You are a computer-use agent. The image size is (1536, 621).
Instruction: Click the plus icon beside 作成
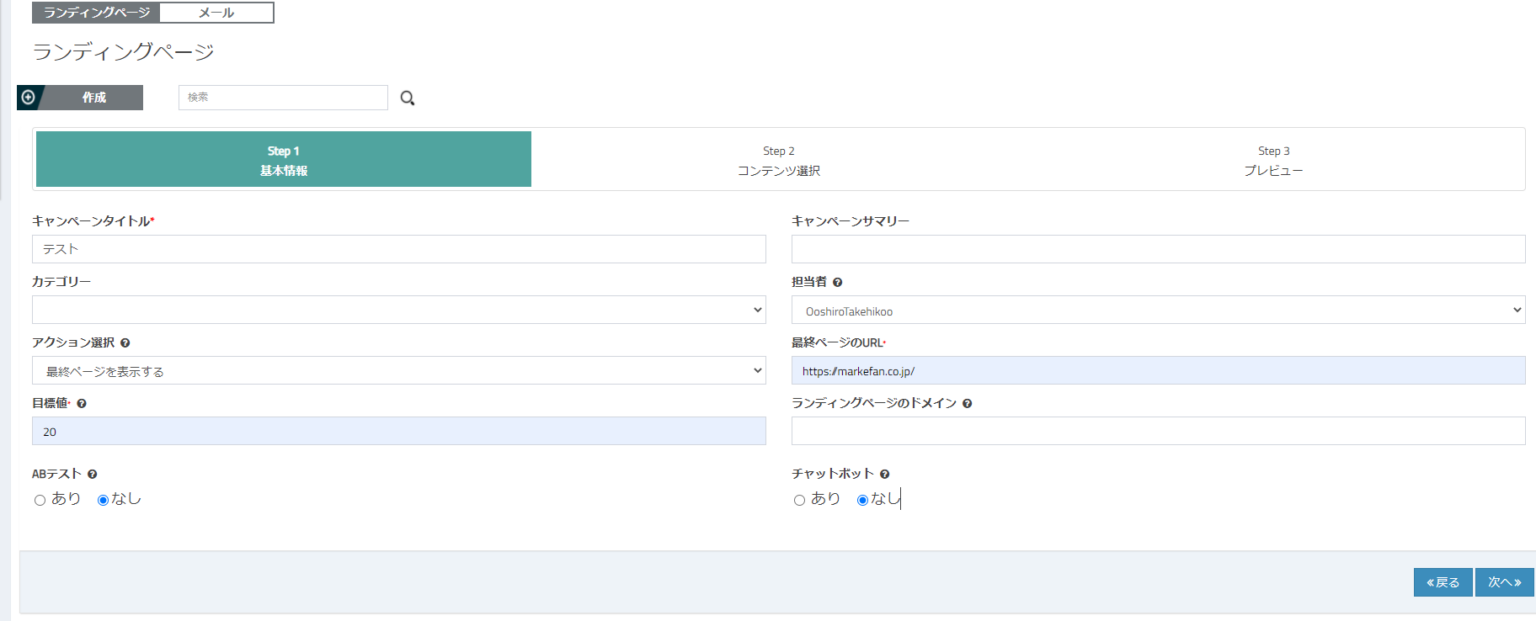point(28,98)
